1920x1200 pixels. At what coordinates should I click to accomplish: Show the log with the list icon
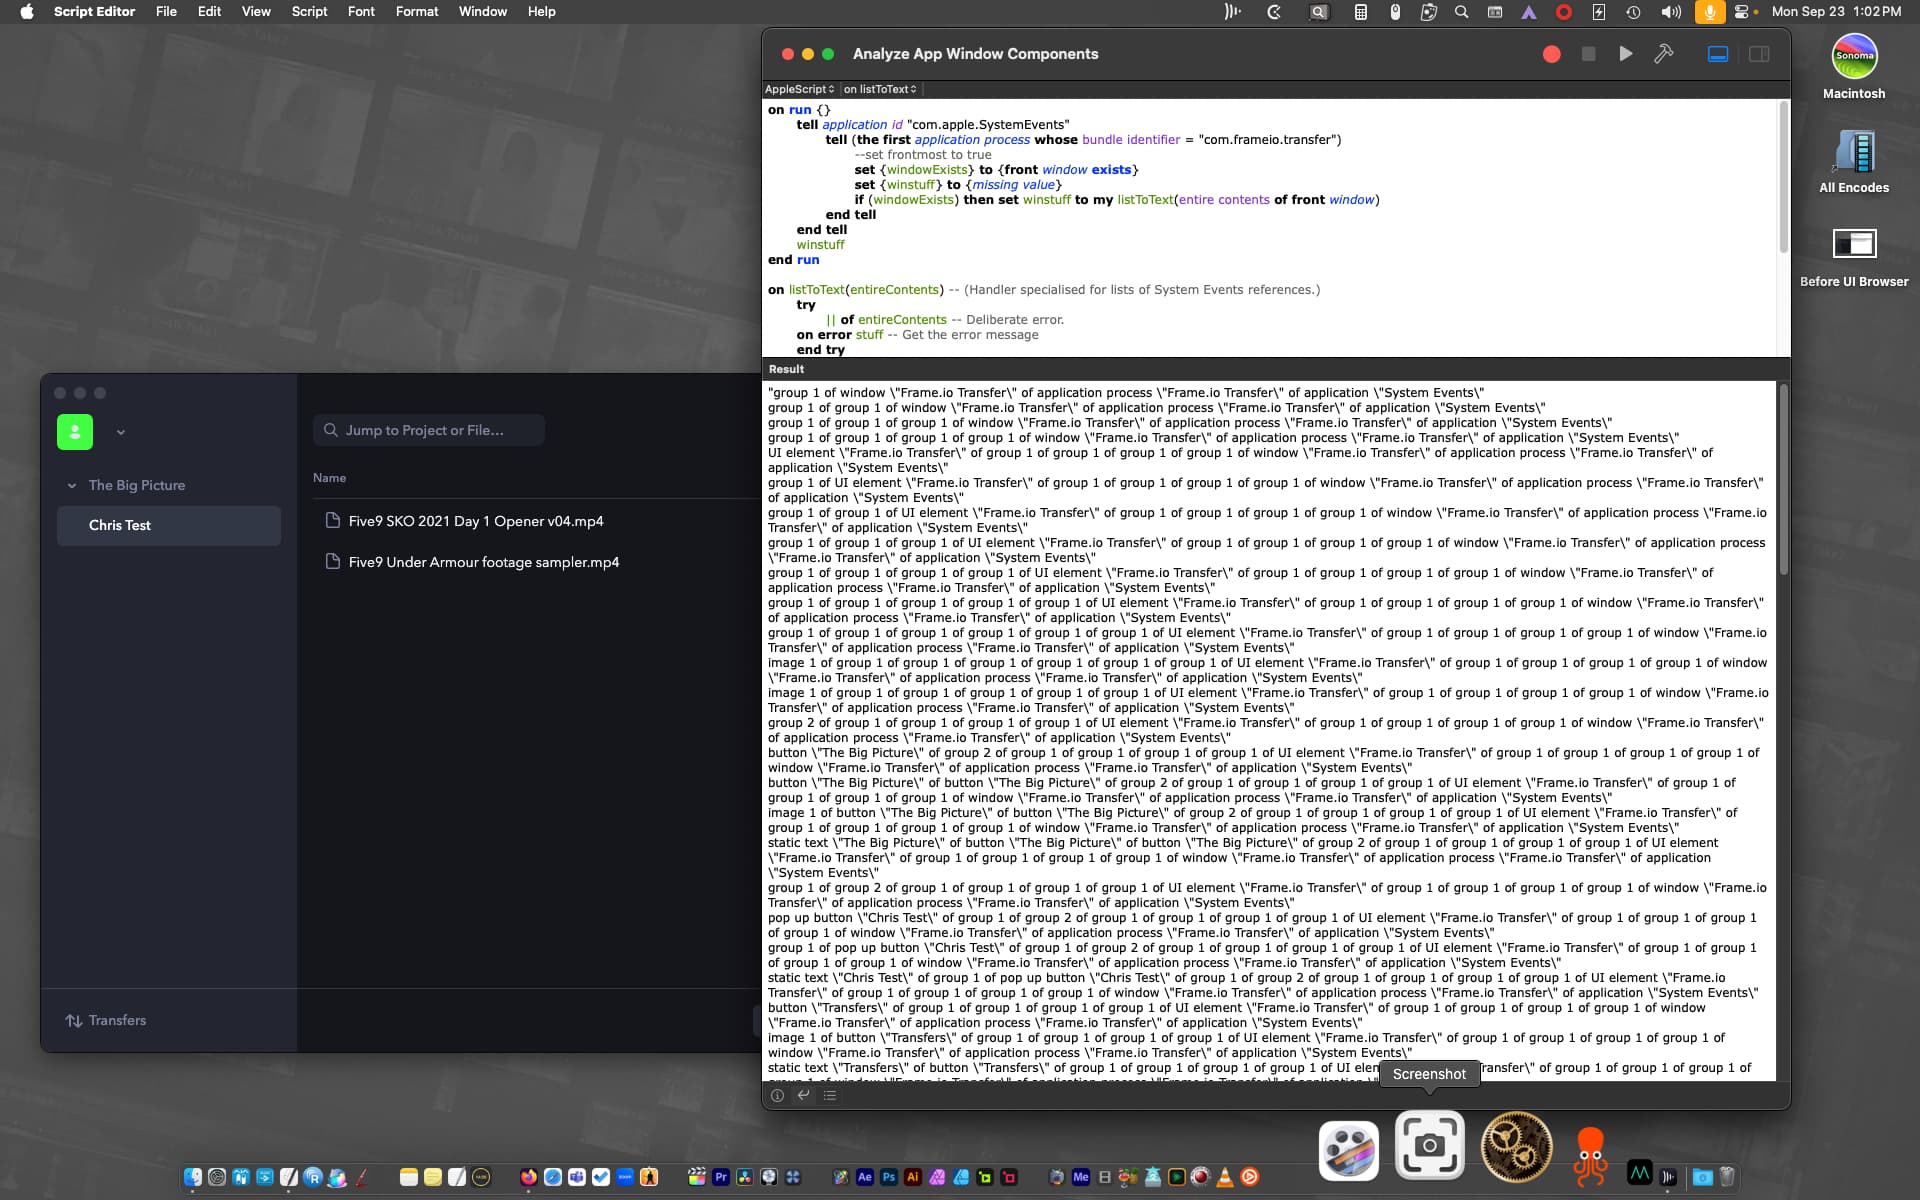830,1095
